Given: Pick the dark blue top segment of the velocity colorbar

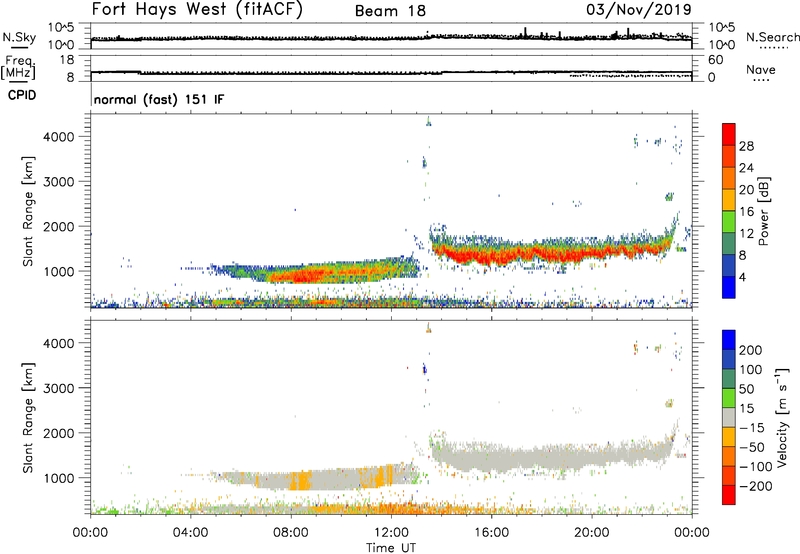Looking at the screenshot, I should coord(729,340).
